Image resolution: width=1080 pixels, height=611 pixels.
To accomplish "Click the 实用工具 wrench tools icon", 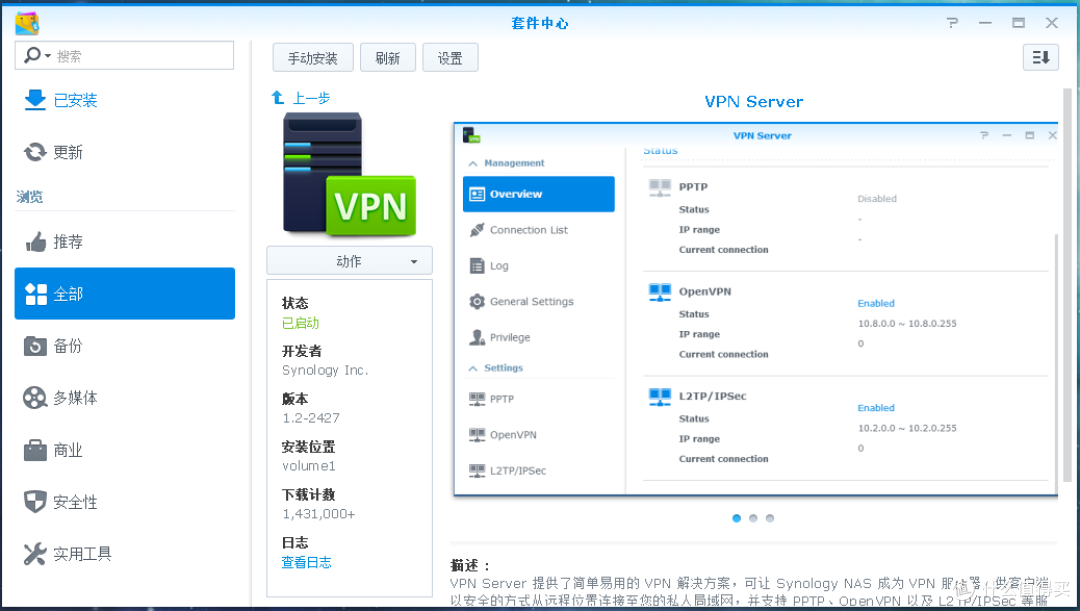I will click(35, 554).
